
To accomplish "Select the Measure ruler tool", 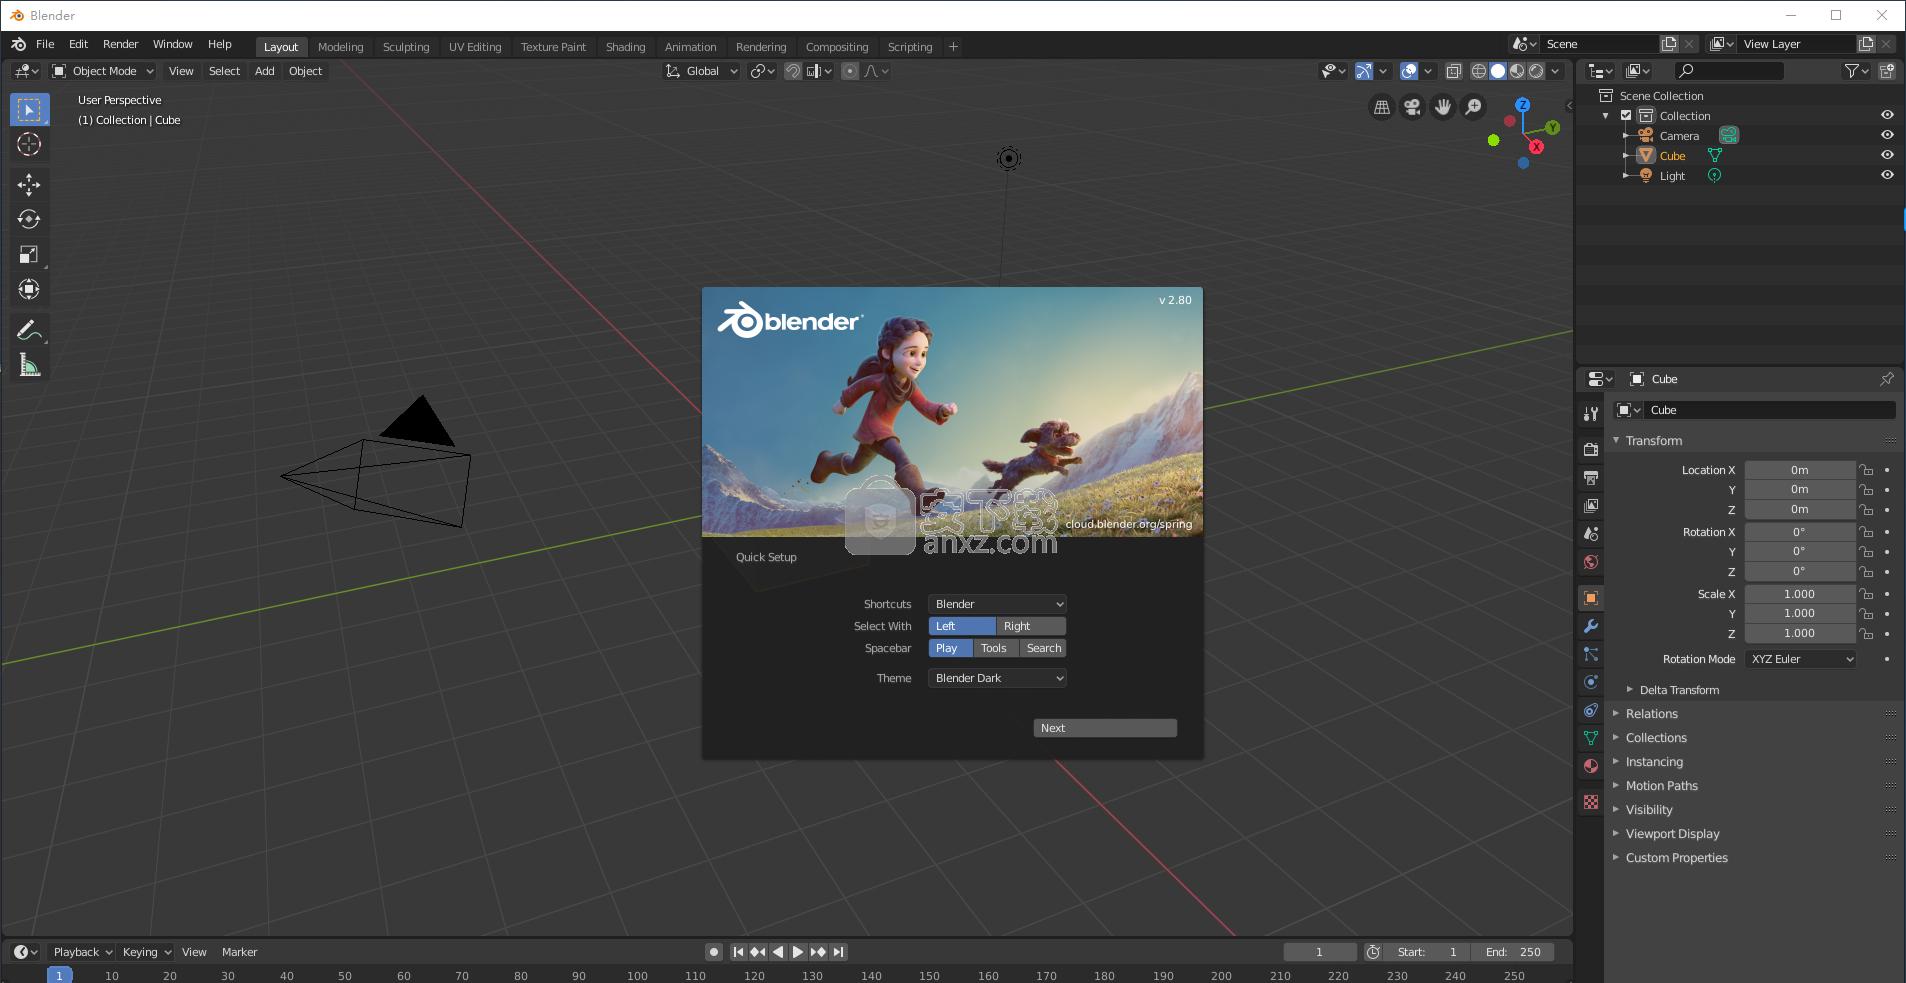I will [29, 366].
